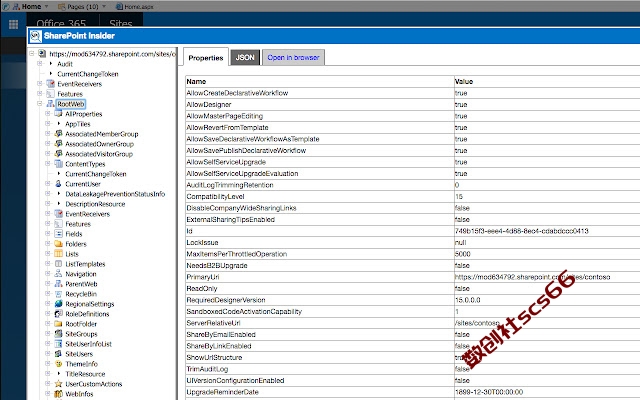
Task: Select the Home.aspx breadcrumb item
Action: click(x=135, y=7)
